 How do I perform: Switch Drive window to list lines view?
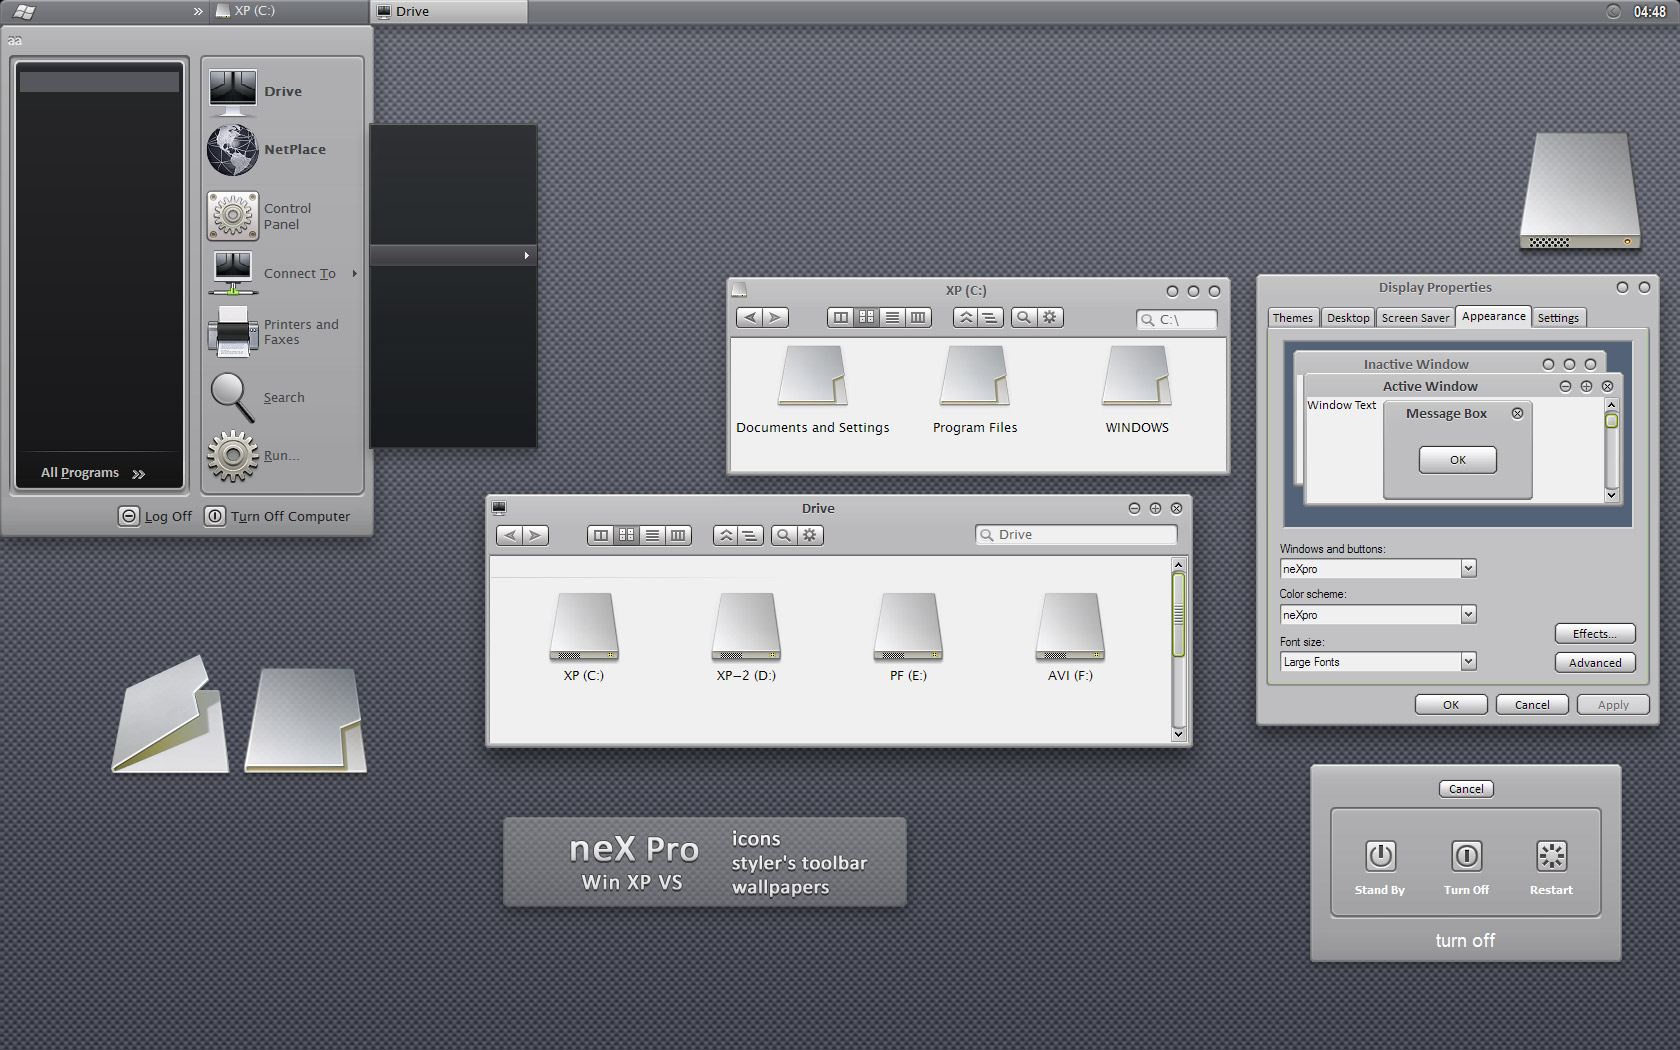(652, 535)
